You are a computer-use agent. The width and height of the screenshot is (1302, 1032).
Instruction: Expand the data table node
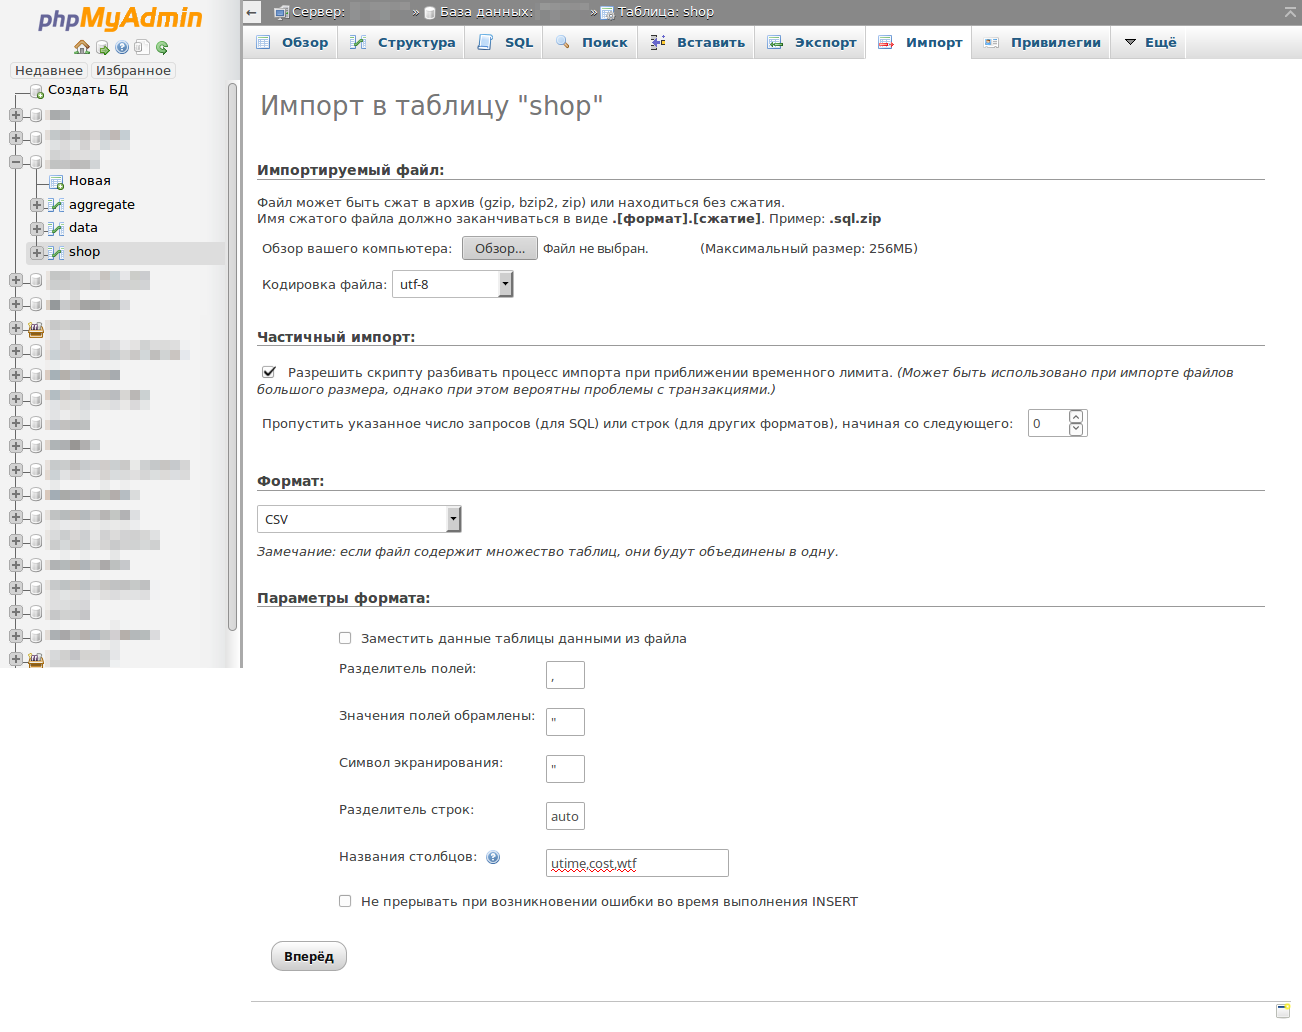point(36,228)
